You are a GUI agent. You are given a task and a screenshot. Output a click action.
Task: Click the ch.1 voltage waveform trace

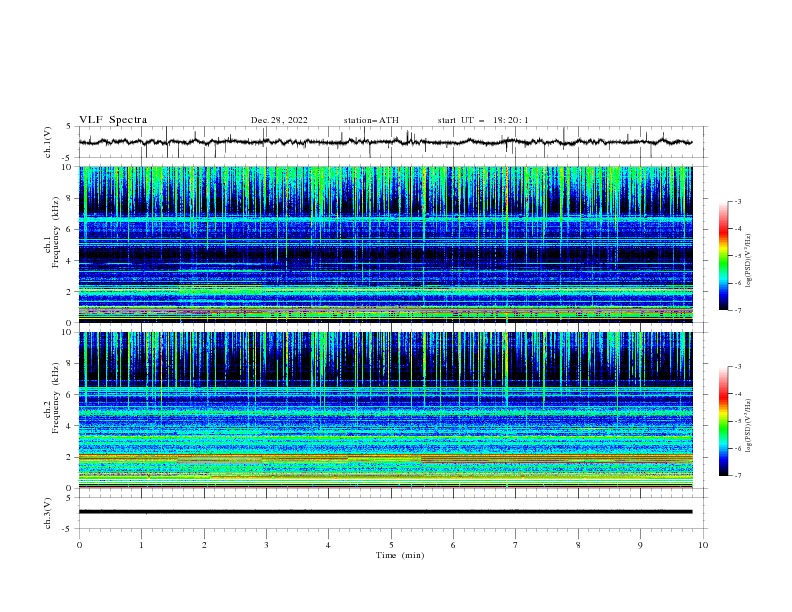(x=385, y=142)
